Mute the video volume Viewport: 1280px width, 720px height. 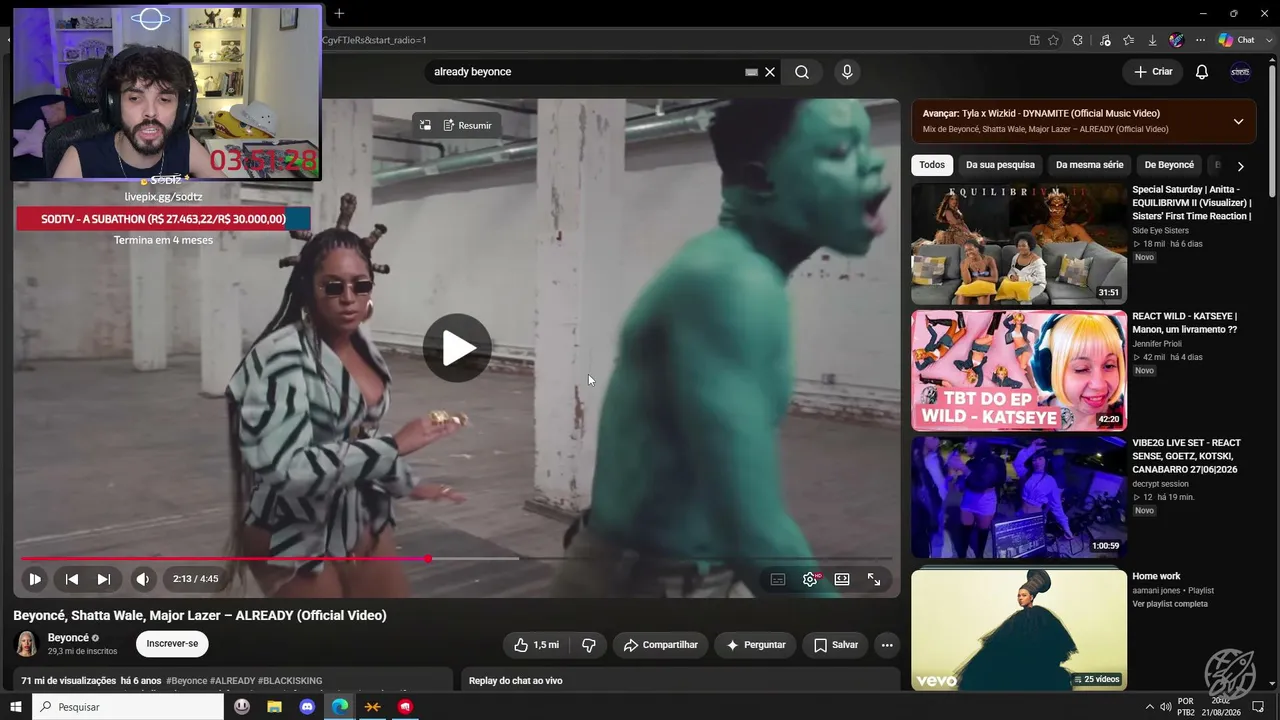143,579
